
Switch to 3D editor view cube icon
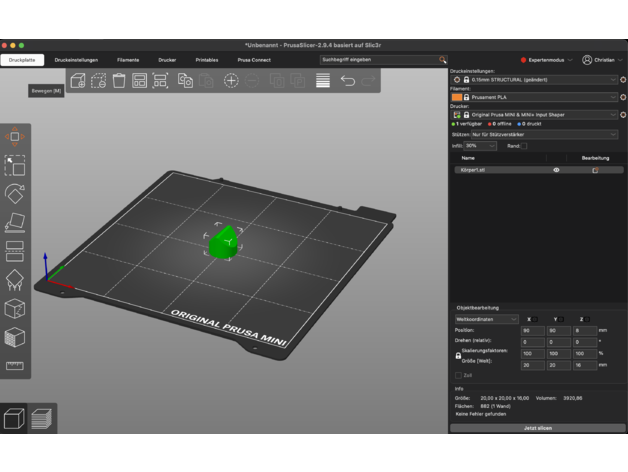coord(14,419)
